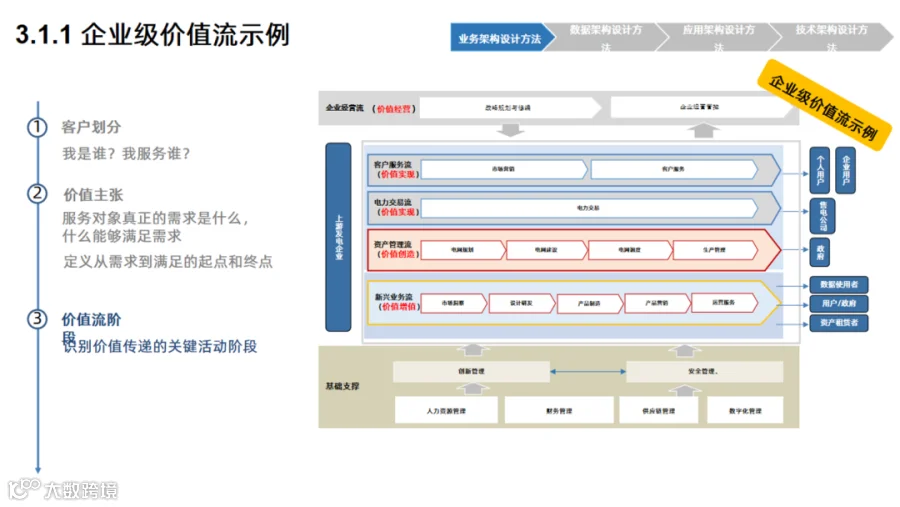Select the 产品营销 arrow box
Viewport: 900px width, 507px height.
pos(657,303)
